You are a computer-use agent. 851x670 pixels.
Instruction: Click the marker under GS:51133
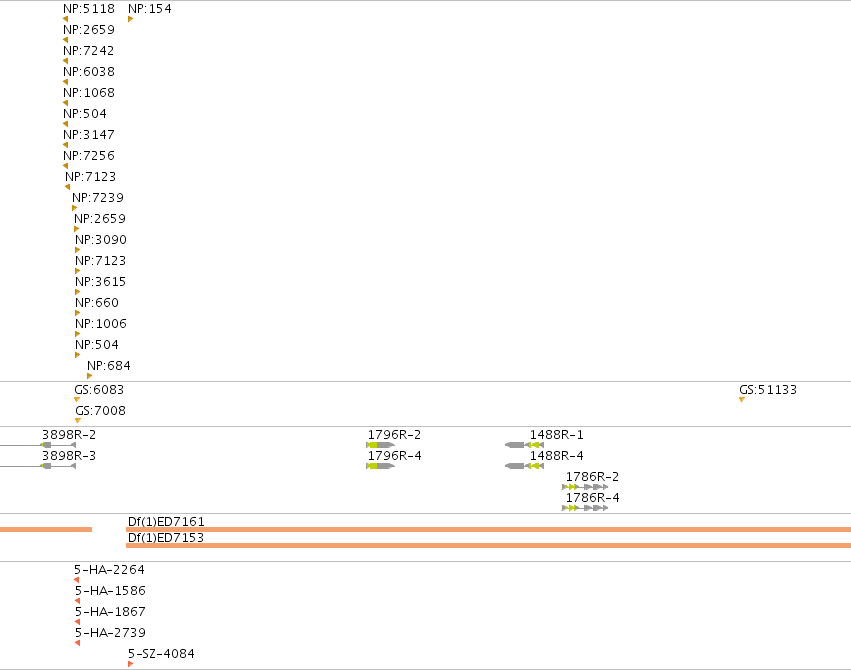tap(742, 400)
